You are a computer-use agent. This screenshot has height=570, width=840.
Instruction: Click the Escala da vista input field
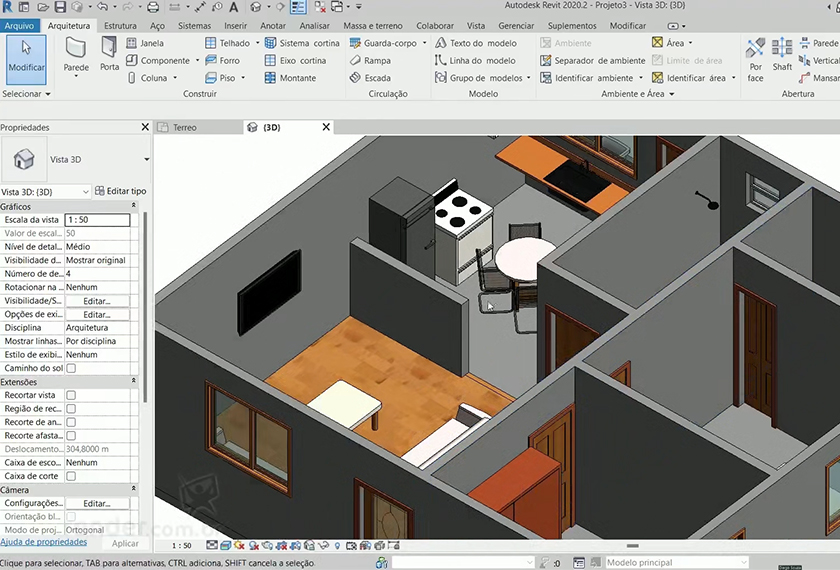tap(97, 220)
